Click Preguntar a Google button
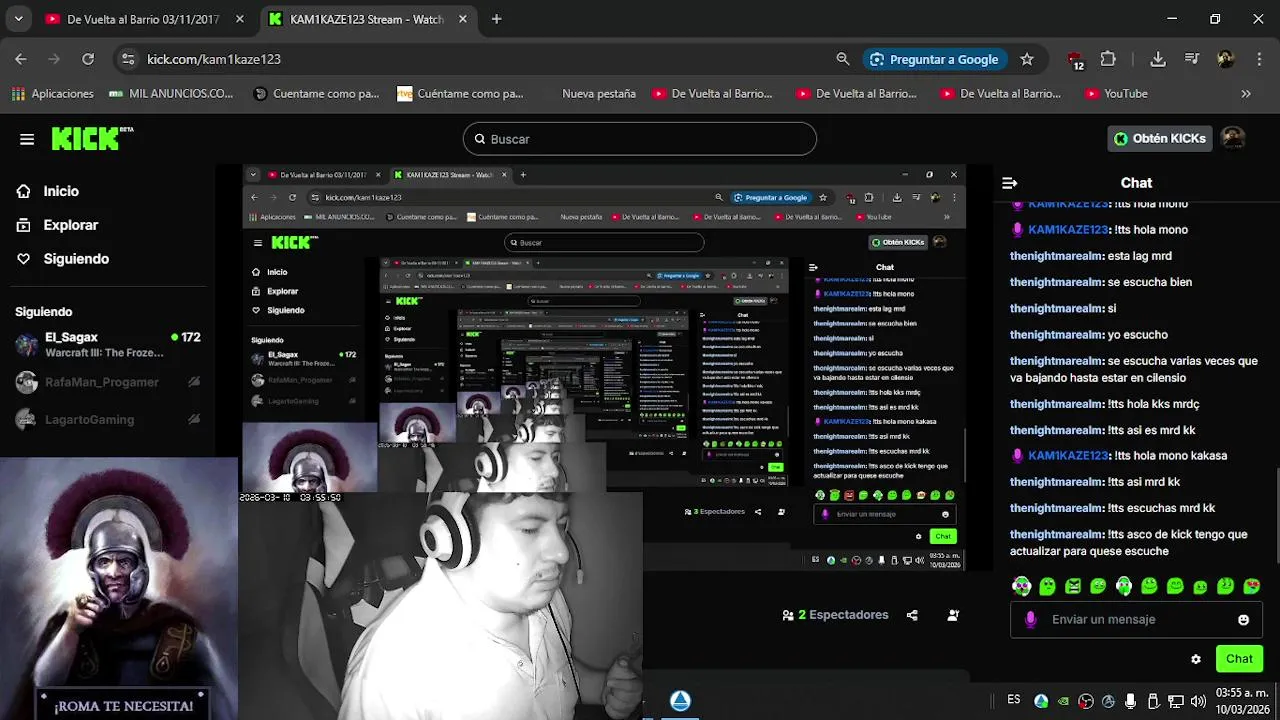Viewport: 1280px width, 720px height. (934, 59)
